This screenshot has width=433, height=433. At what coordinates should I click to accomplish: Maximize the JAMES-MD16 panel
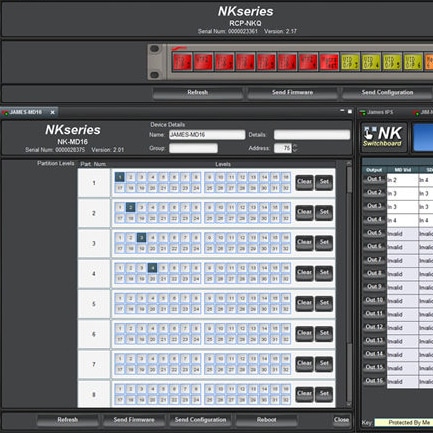pyautogui.click(x=350, y=111)
